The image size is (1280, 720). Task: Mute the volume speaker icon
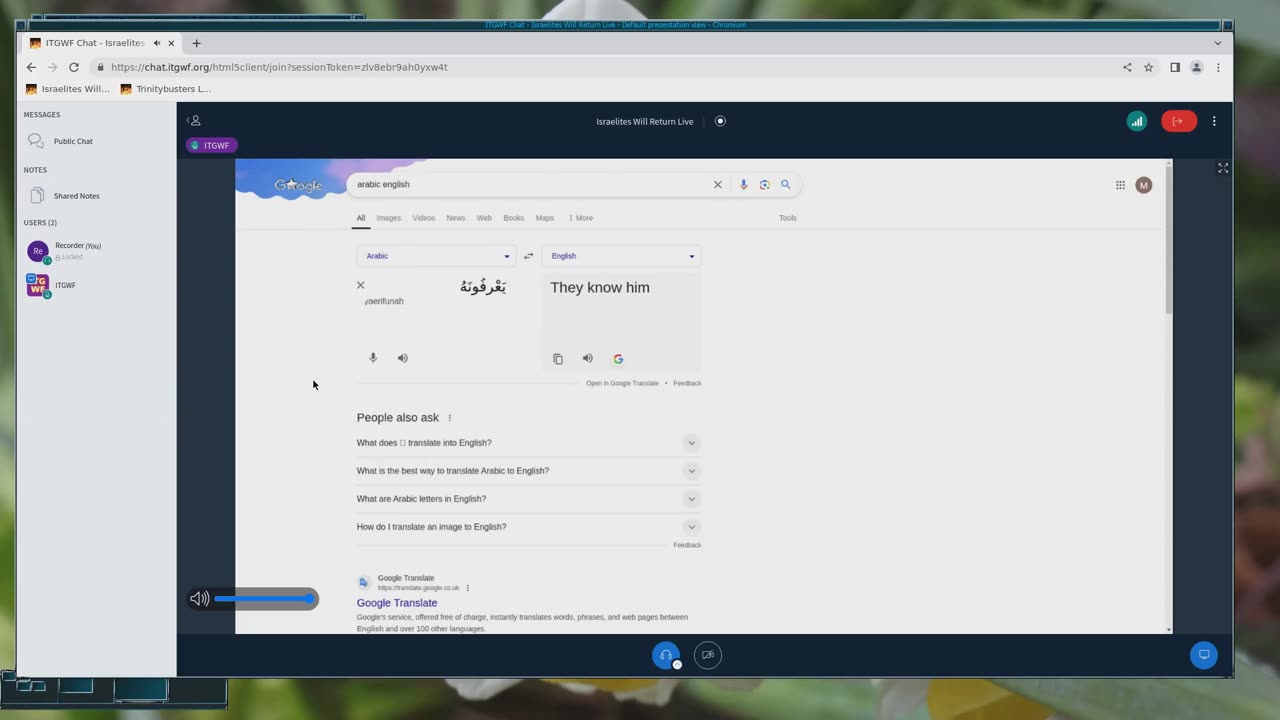tap(200, 599)
